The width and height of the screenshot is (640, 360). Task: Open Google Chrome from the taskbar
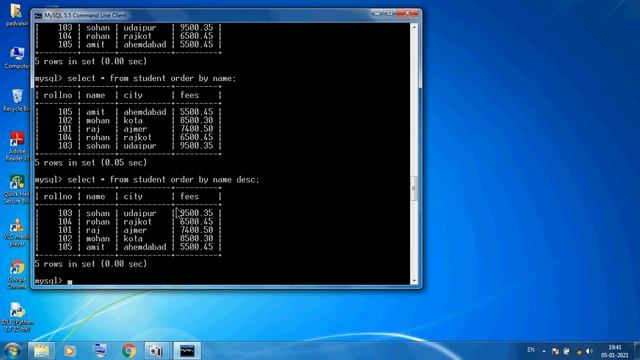pyautogui.click(x=129, y=351)
